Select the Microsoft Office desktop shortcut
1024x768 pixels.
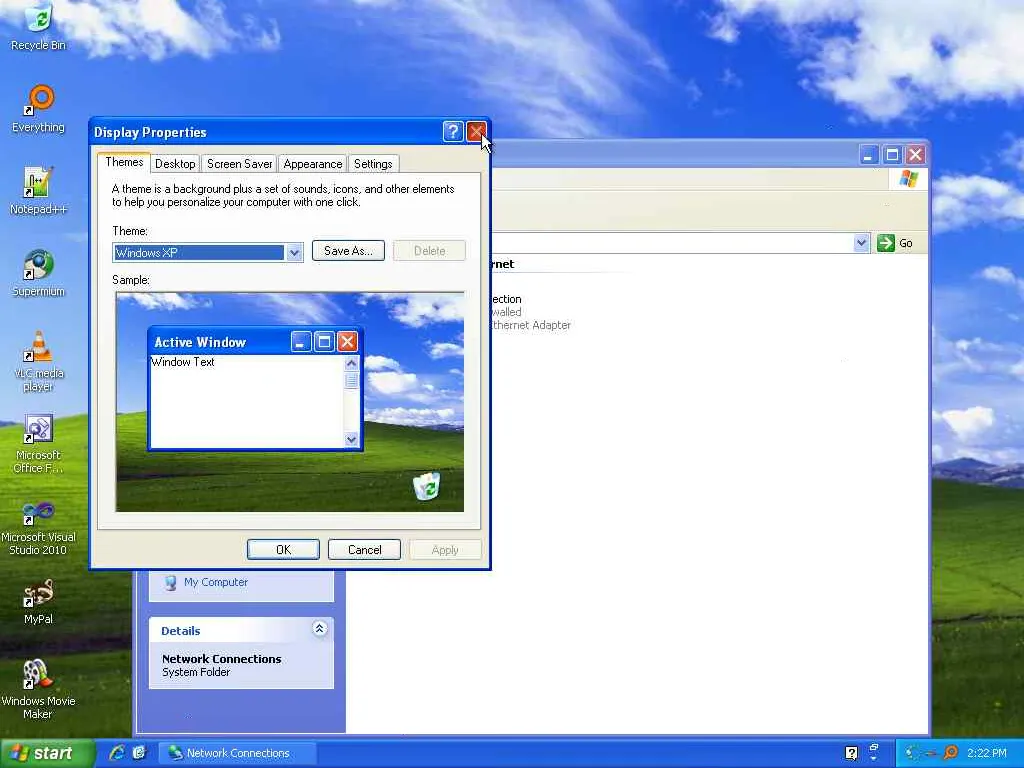tap(39, 444)
